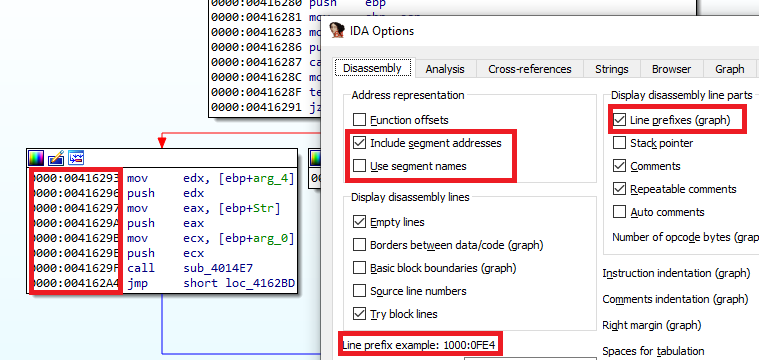This screenshot has height=360, width=759.
Task: Switch to the Strings tab
Action: (x=612, y=69)
